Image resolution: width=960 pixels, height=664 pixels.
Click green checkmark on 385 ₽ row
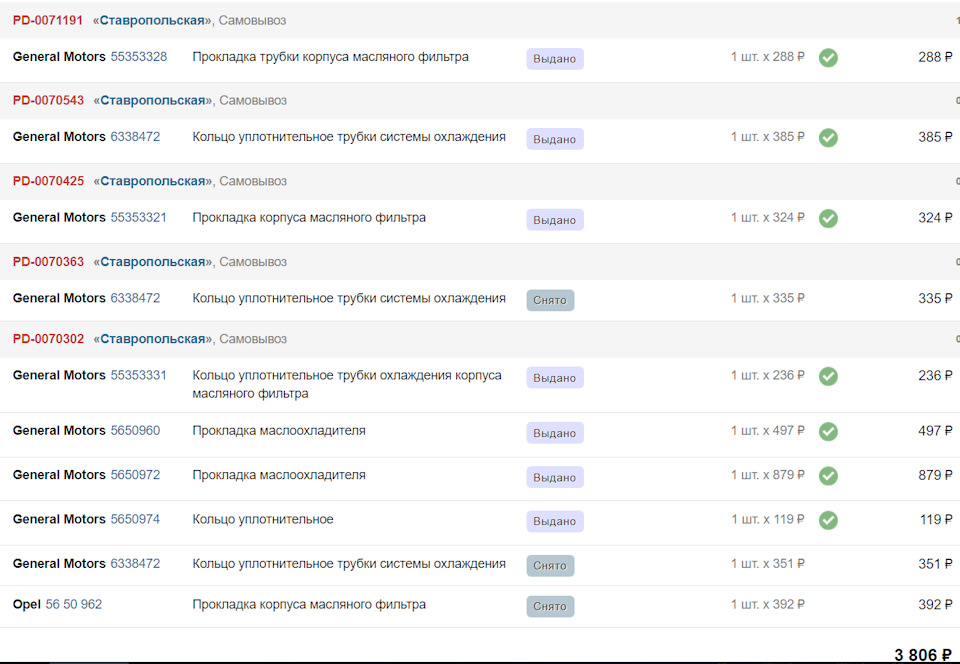coord(828,137)
